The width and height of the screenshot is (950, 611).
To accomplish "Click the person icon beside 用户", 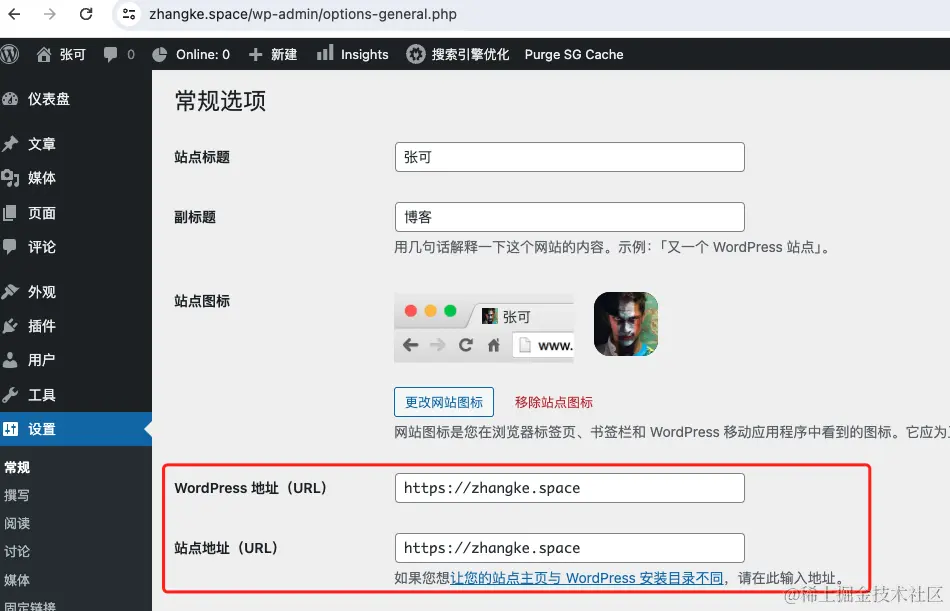I will 10,359.
